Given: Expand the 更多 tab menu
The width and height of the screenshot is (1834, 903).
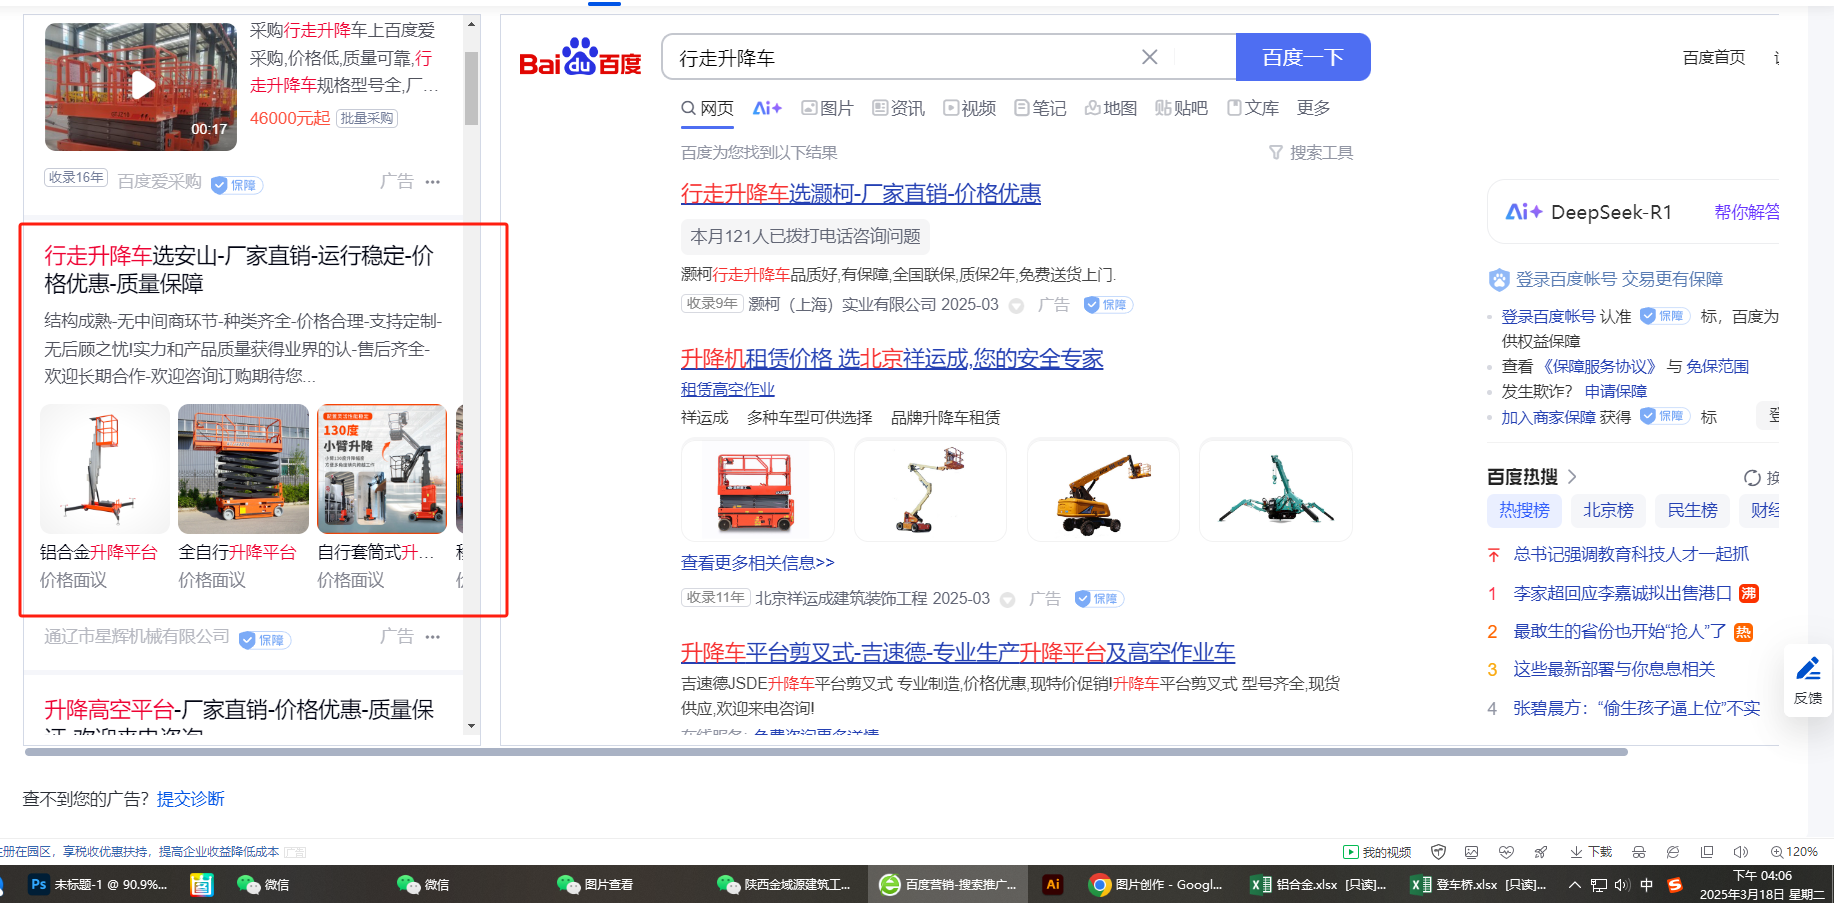Looking at the screenshot, I should click(1313, 108).
